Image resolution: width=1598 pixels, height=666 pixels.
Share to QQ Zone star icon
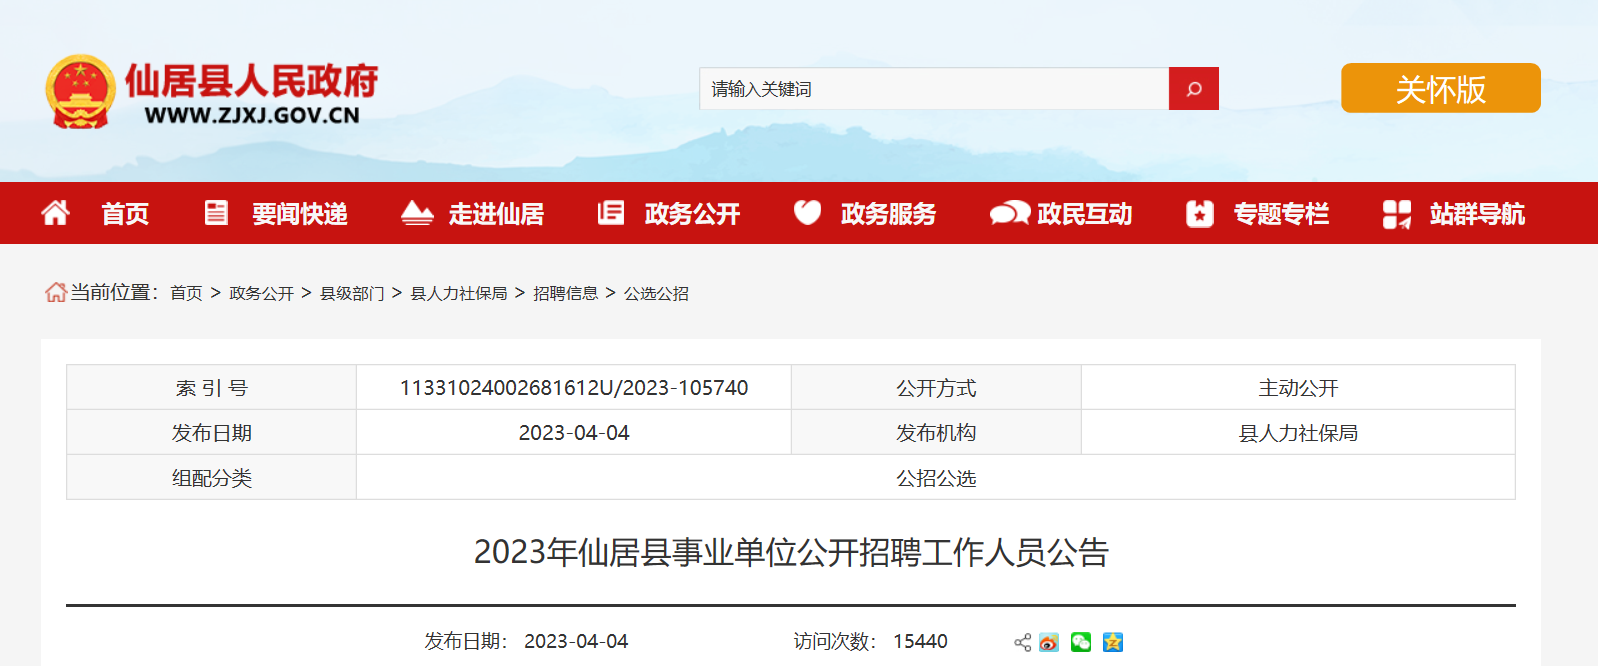1112,642
